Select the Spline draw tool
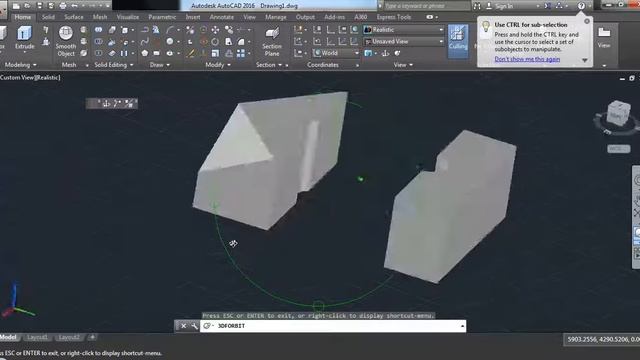The height and width of the screenshot is (360, 640). 144,41
